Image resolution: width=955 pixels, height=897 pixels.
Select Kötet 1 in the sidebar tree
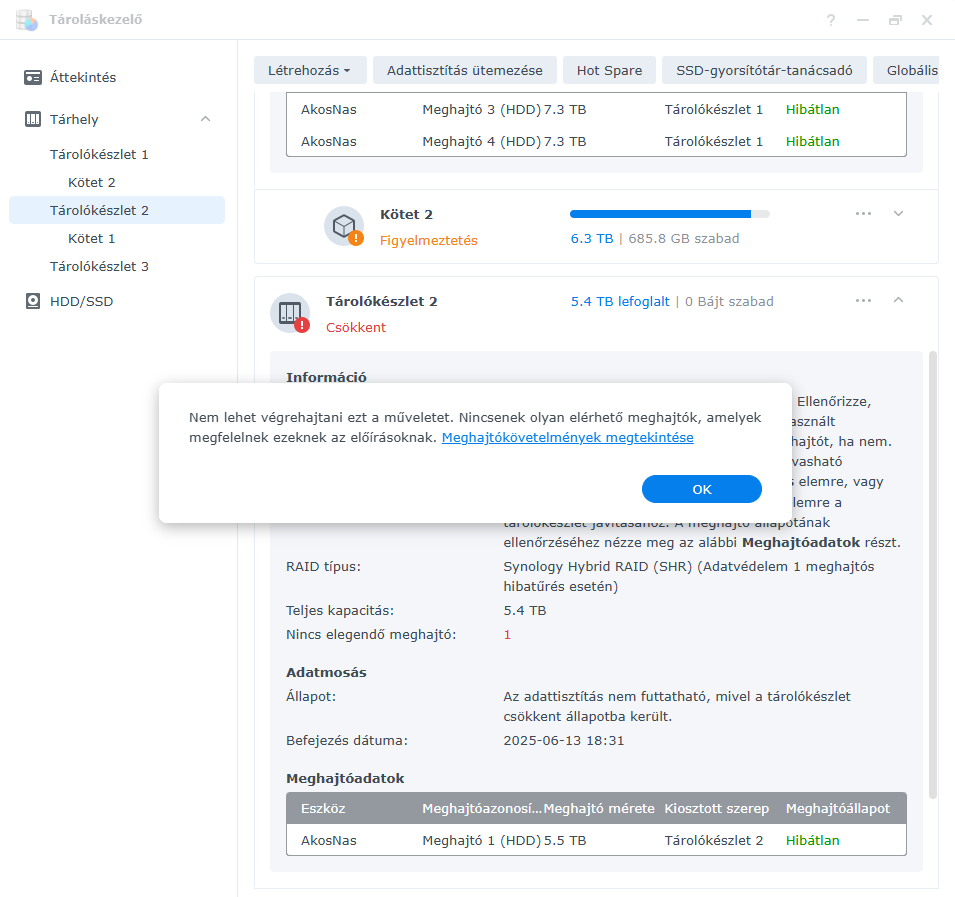coord(91,238)
